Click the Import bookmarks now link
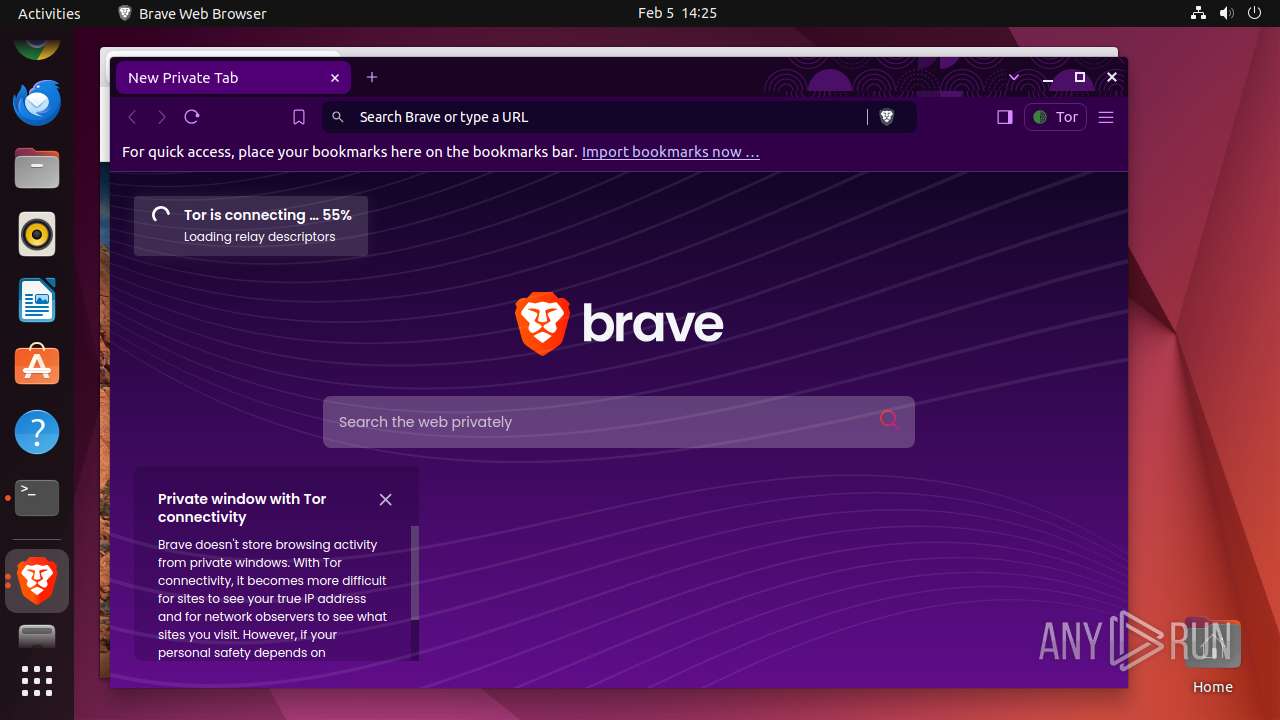This screenshot has width=1280, height=720. [670, 152]
